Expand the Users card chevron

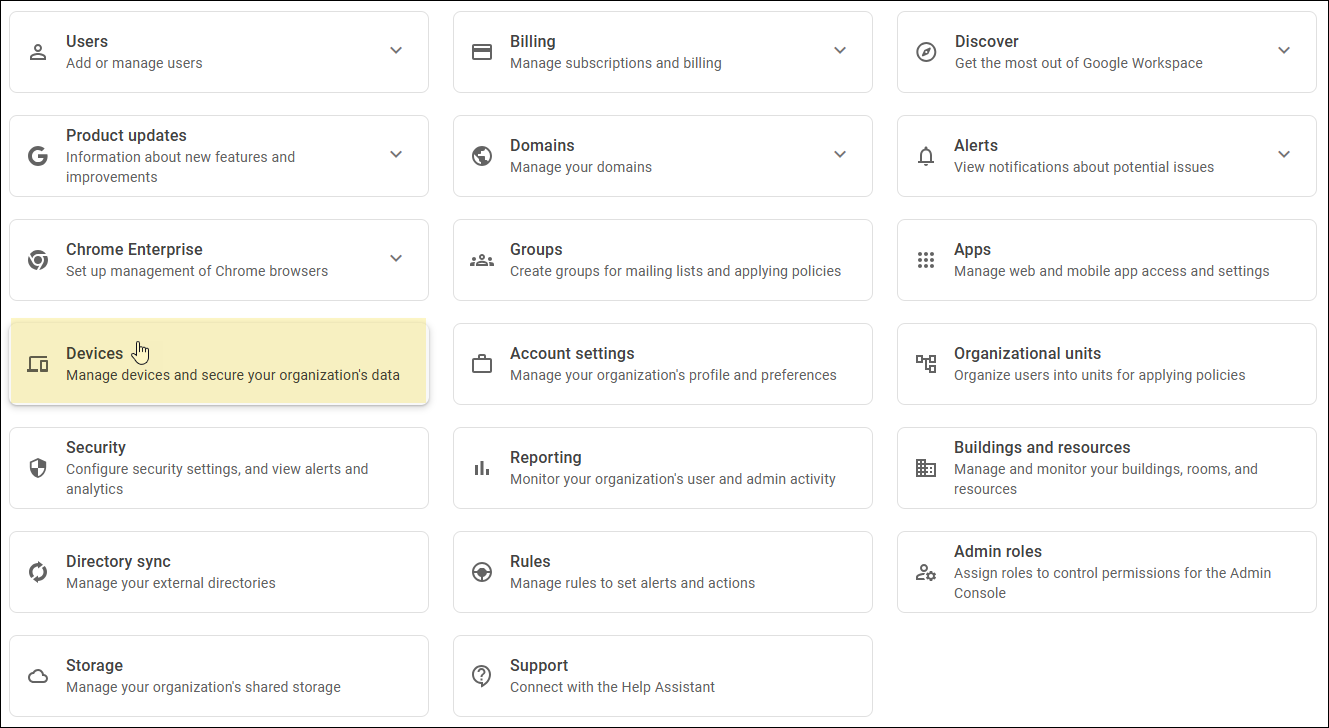(x=396, y=50)
